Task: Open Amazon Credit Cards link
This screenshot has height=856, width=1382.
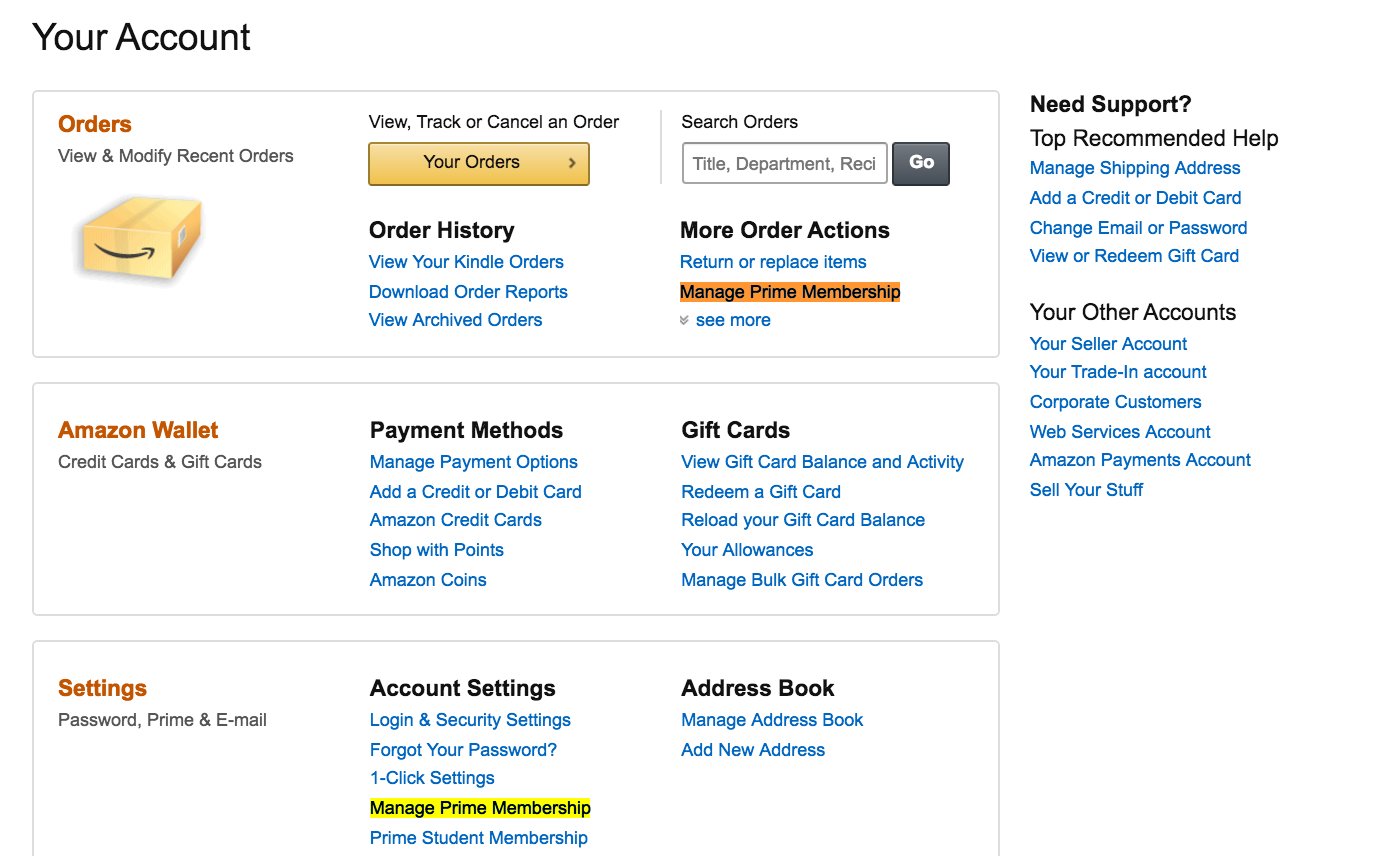Action: click(x=456, y=520)
